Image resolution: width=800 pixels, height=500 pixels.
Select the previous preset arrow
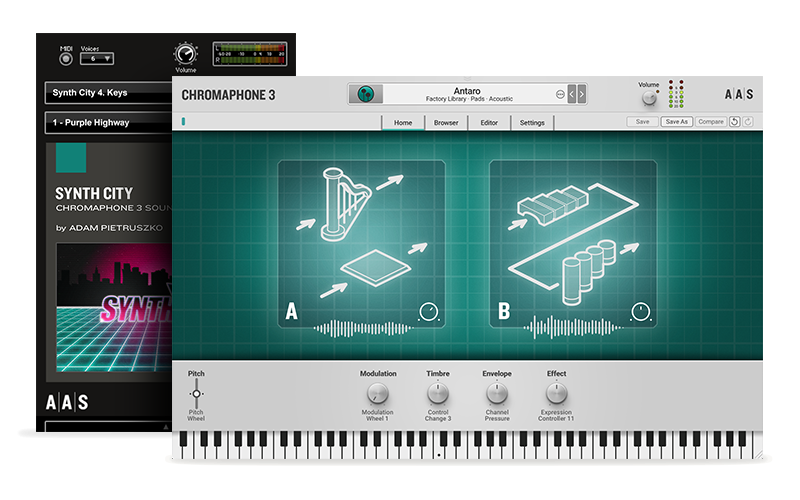tap(571, 94)
